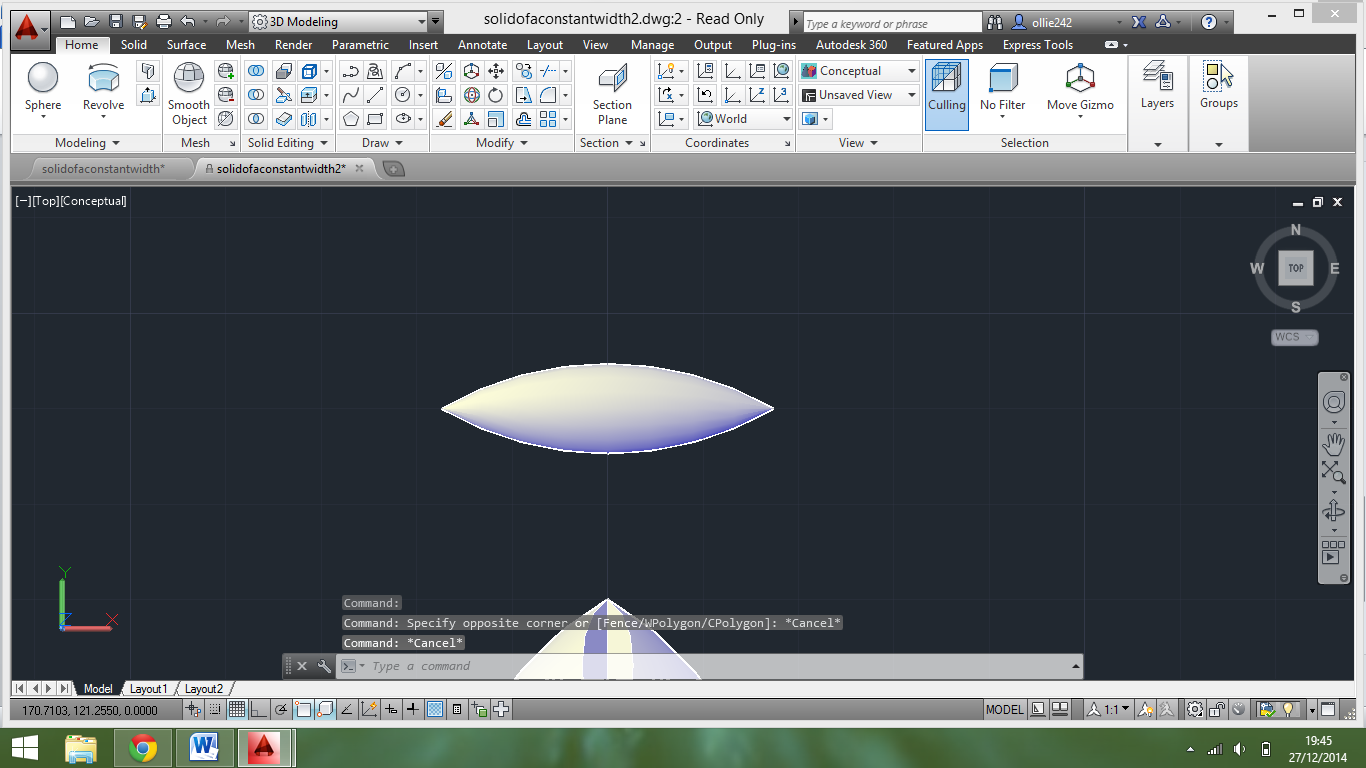Open the World UCS dropdown

(x=743, y=119)
